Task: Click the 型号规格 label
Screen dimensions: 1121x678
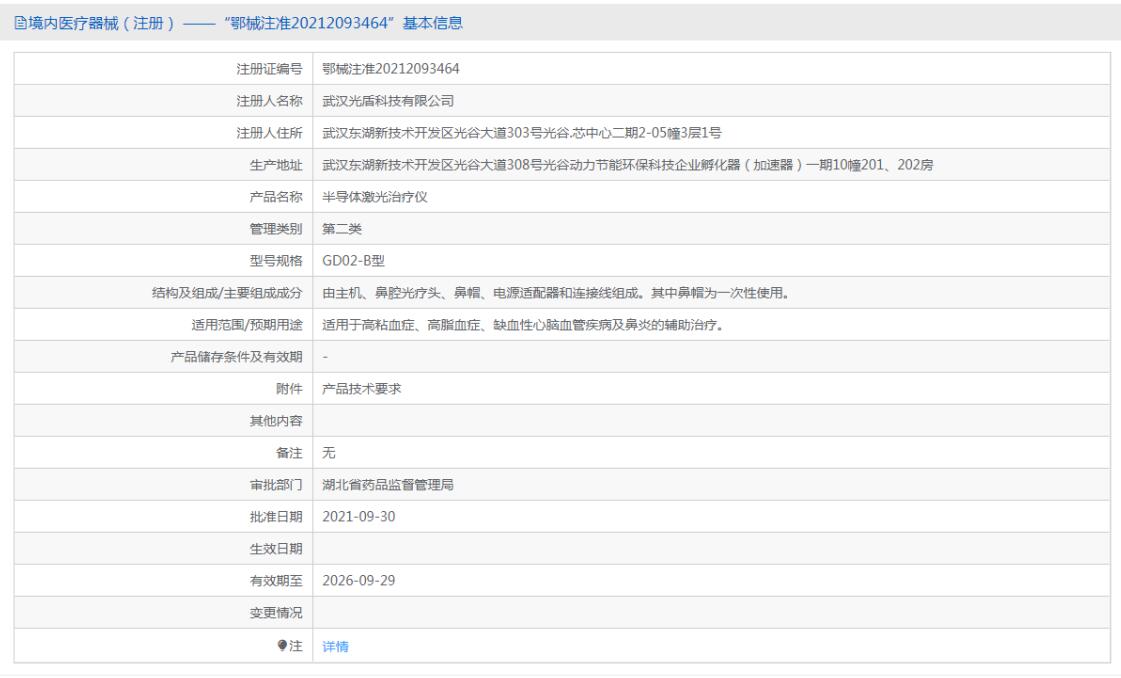Action: pyautogui.click(x=276, y=261)
